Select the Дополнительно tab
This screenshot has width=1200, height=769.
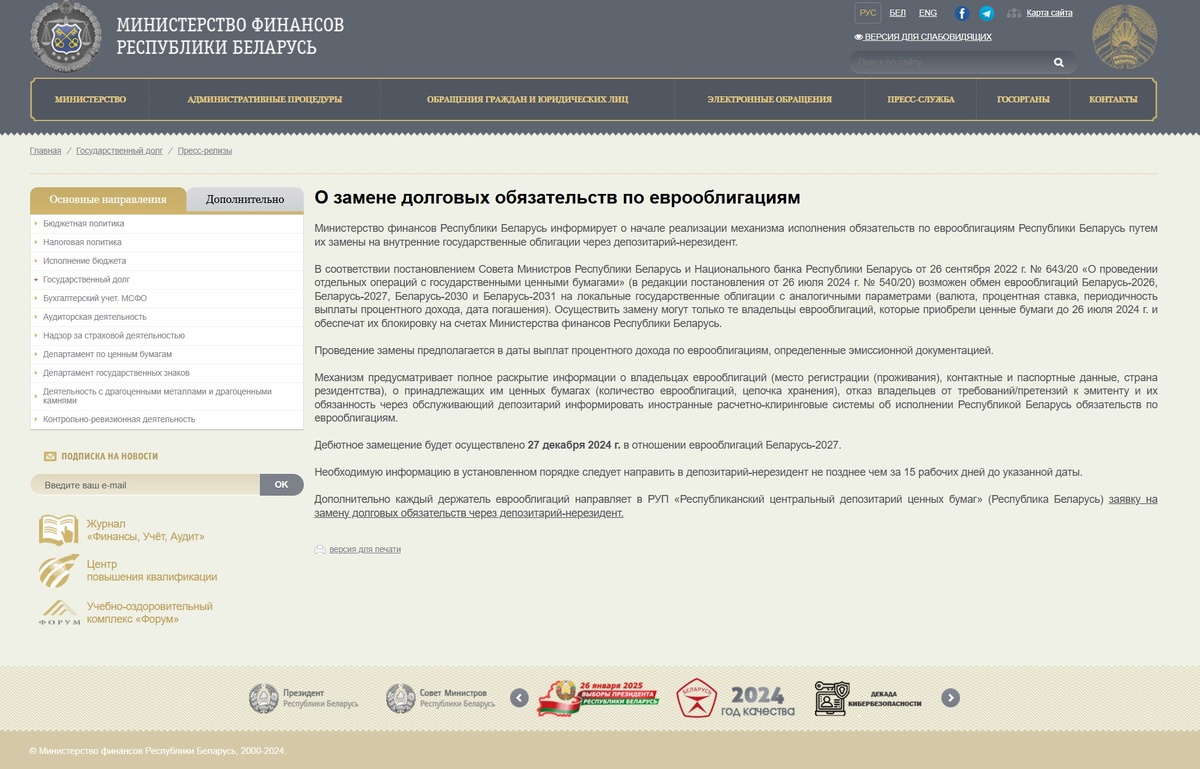[x=245, y=199]
